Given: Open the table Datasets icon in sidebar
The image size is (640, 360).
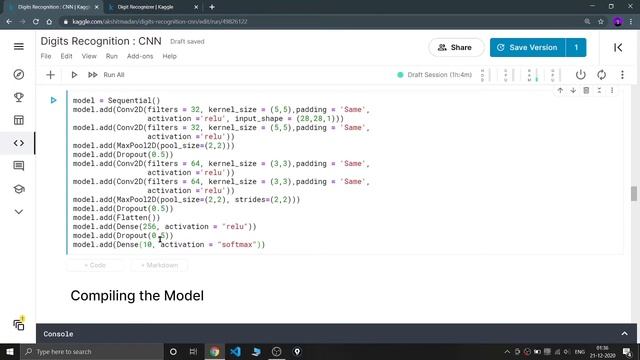Looking at the screenshot, I should click(19, 120).
